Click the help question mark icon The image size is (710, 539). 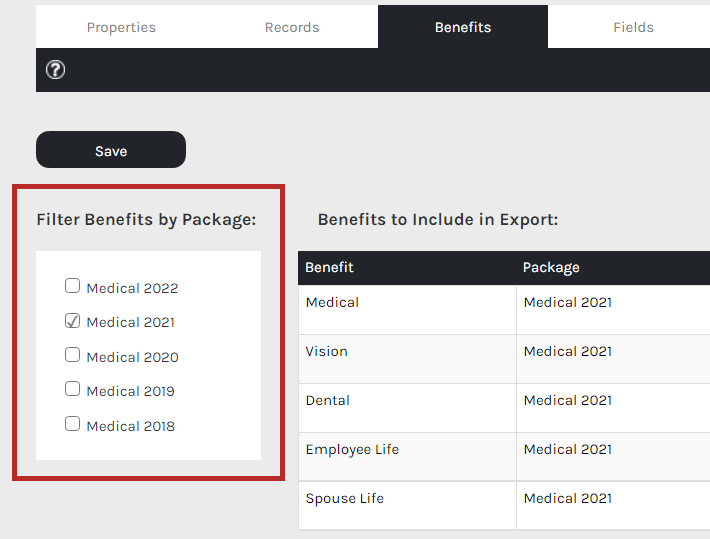56,70
